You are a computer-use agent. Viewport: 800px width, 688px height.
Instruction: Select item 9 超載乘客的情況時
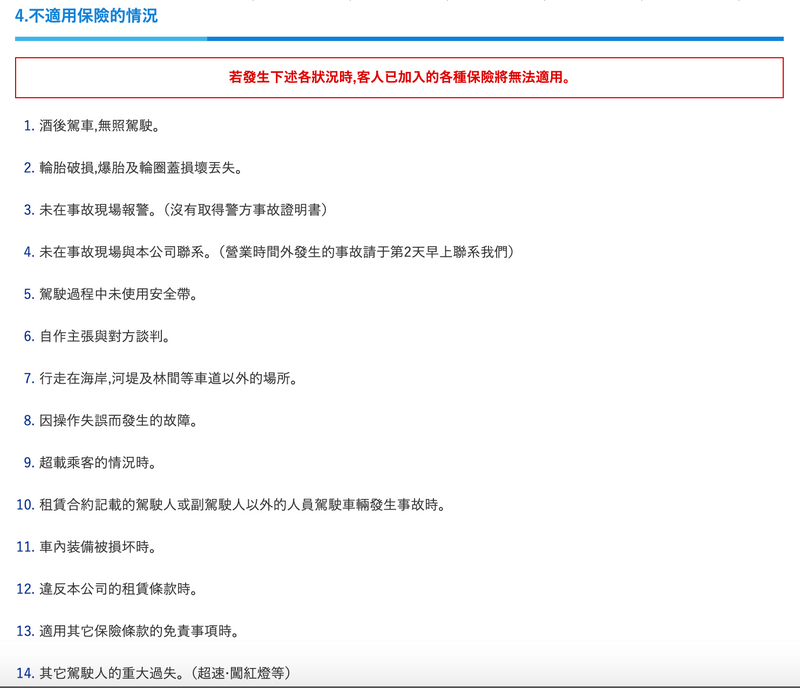97,462
